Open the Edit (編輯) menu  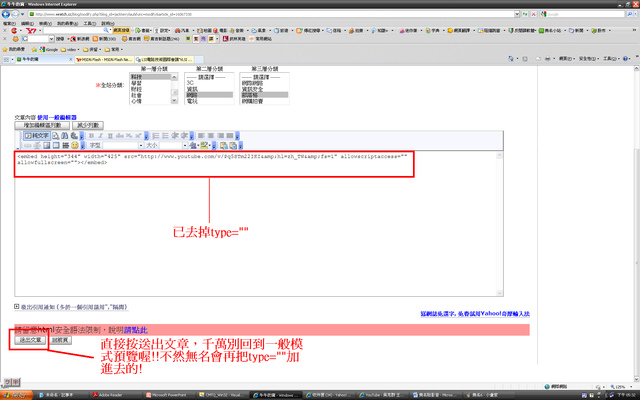coord(27,24)
